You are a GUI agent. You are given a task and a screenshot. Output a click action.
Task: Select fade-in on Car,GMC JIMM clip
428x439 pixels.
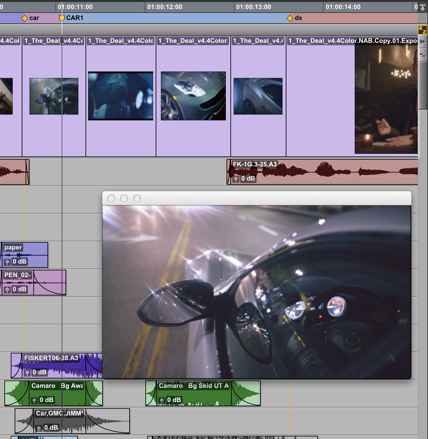24,421
